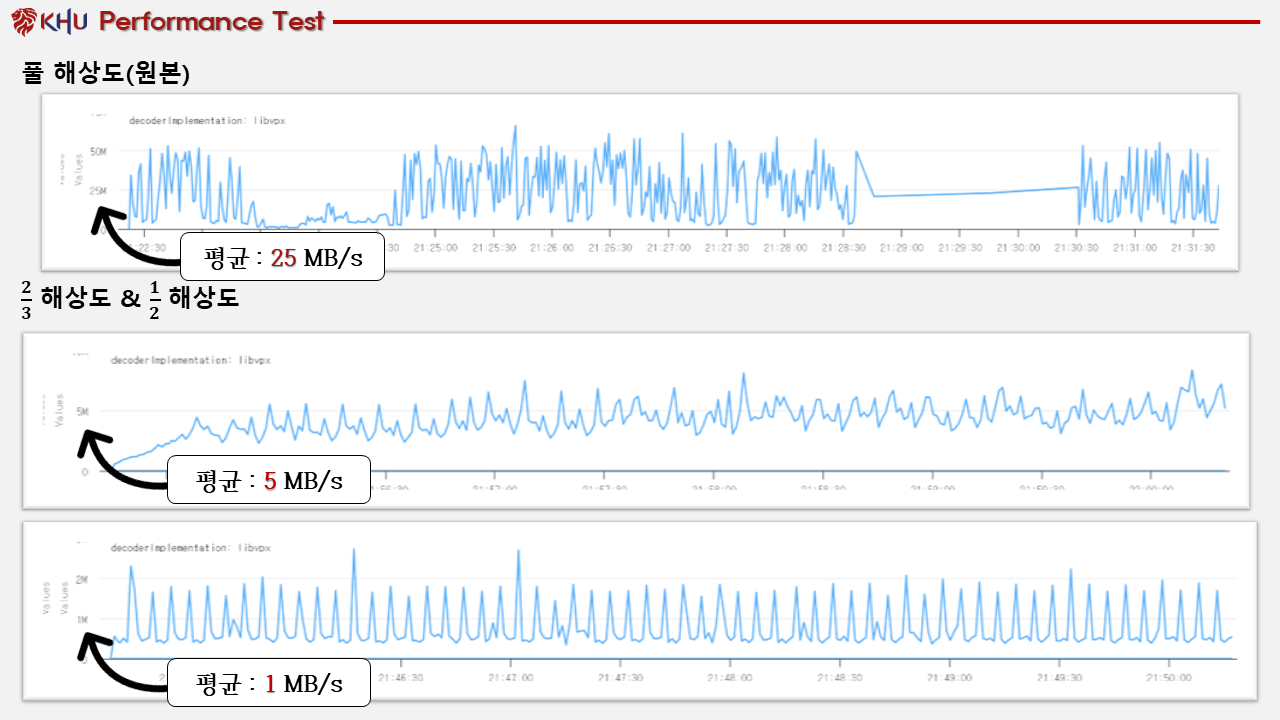The height and width of the screenshot is (720, 1280).
Task: Click the 21:26:00 time tick
Action: (553, 247)
